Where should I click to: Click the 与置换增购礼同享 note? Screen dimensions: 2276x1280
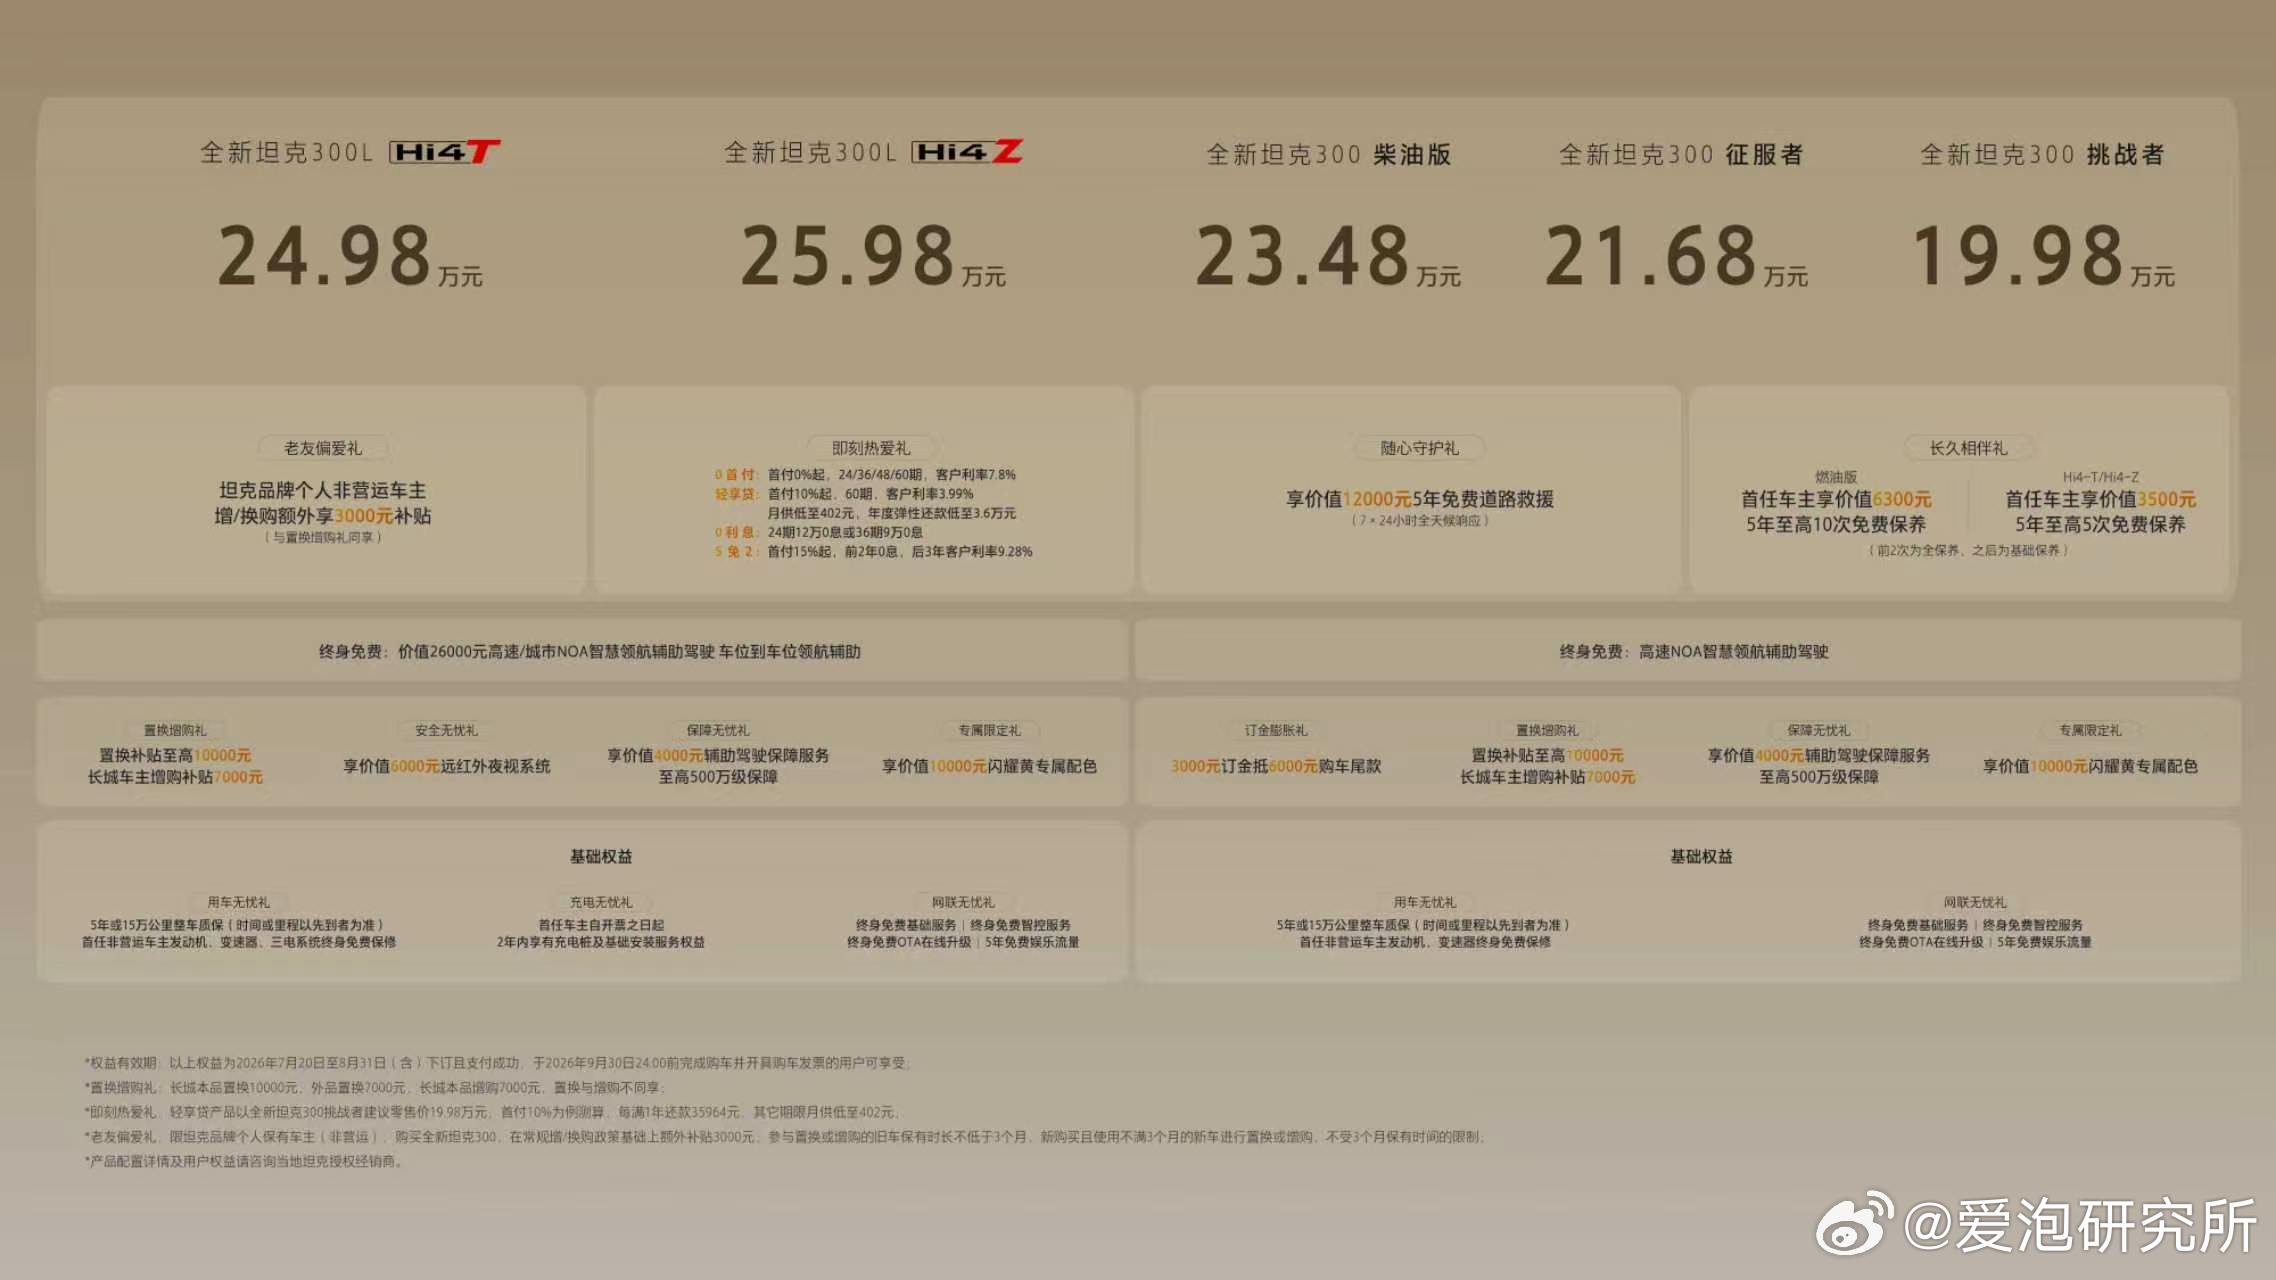pyautogui.click(x=323, y=538)
